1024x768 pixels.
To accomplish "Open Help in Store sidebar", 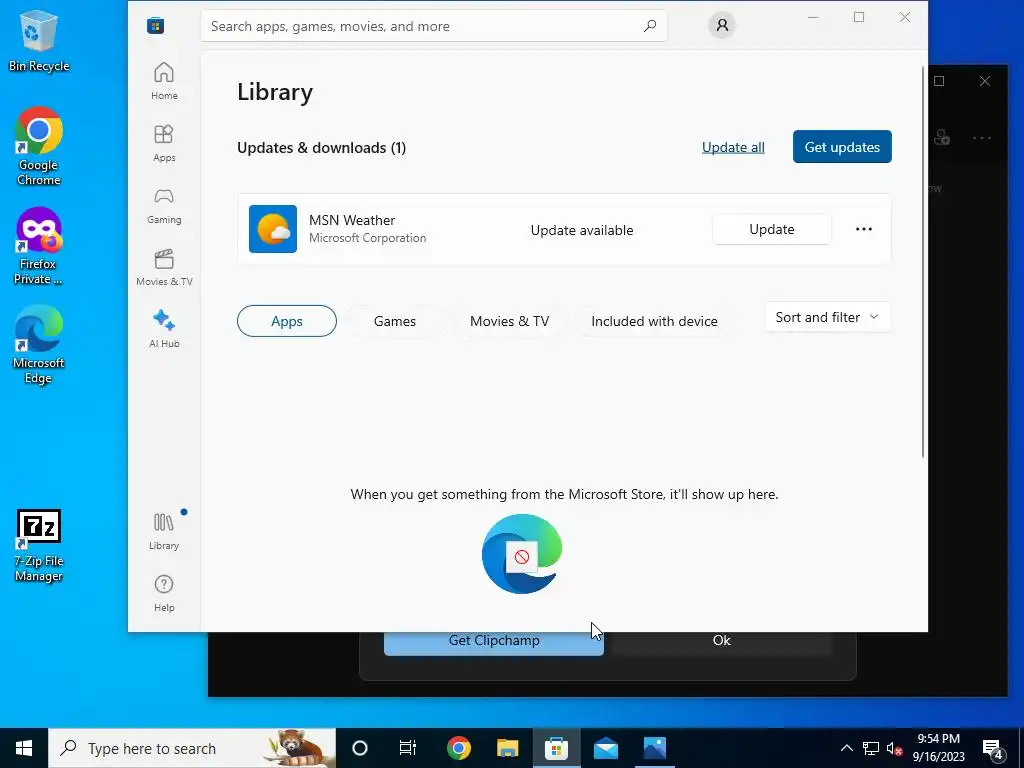I will pos(164,594).
